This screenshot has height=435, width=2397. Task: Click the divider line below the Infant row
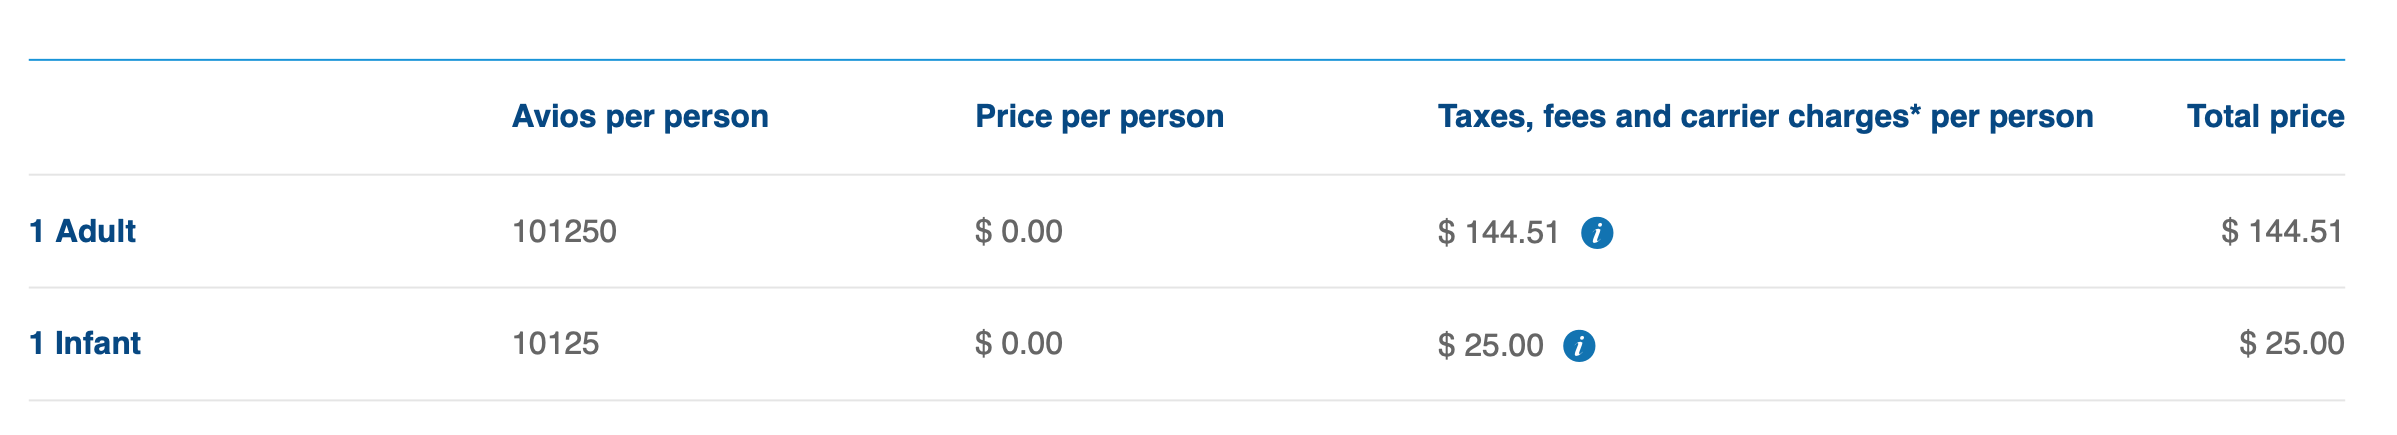(1186, 401)
